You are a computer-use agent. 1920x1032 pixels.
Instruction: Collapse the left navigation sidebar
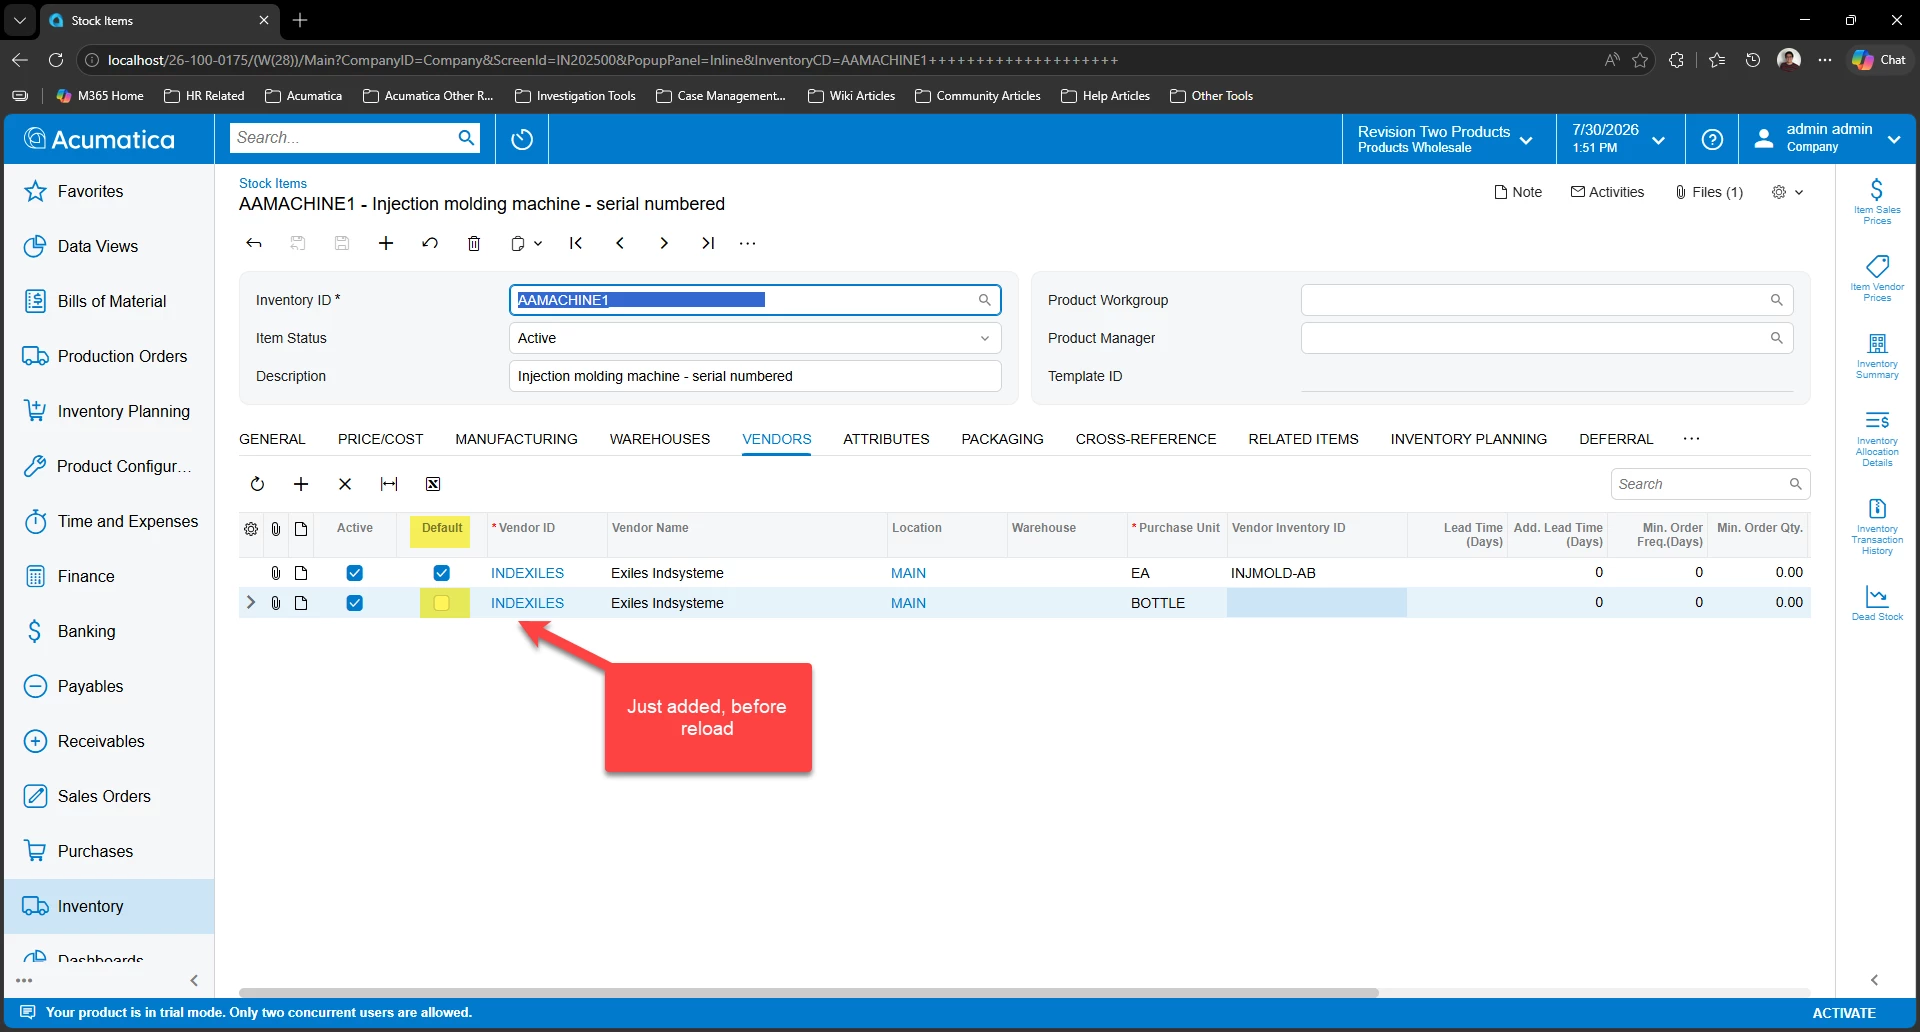coord(194,980)
